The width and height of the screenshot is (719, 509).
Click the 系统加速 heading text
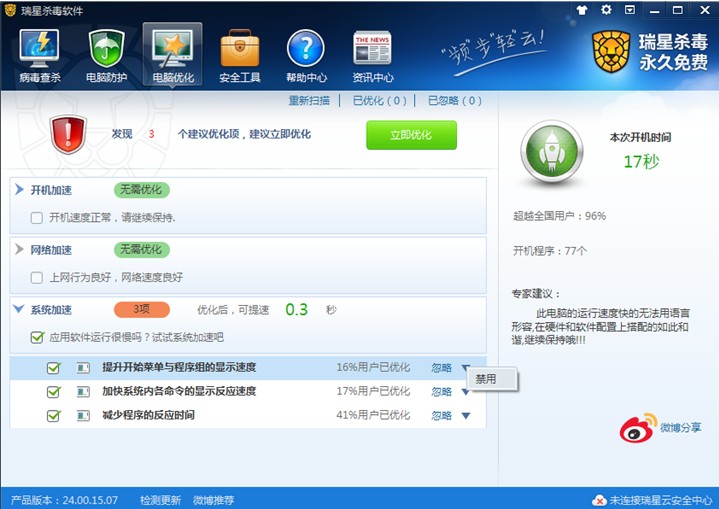tap(51, 310)
